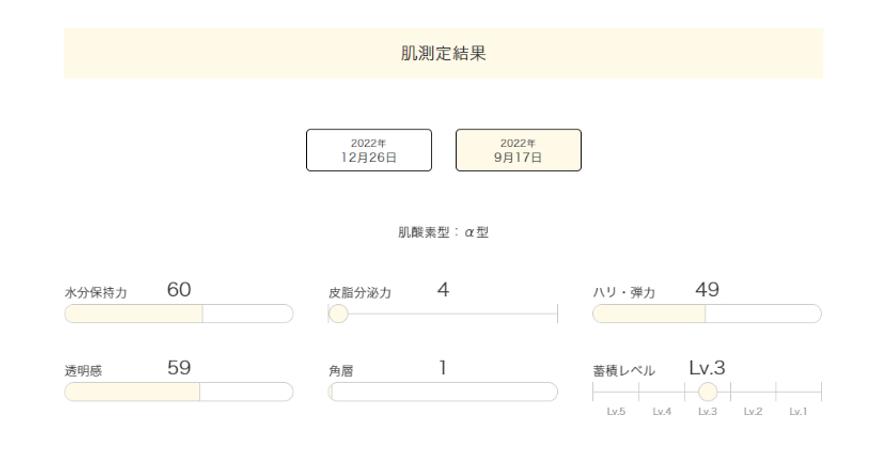
Task: Click the large Lv.3 value text
Action: tap(707, 367)
